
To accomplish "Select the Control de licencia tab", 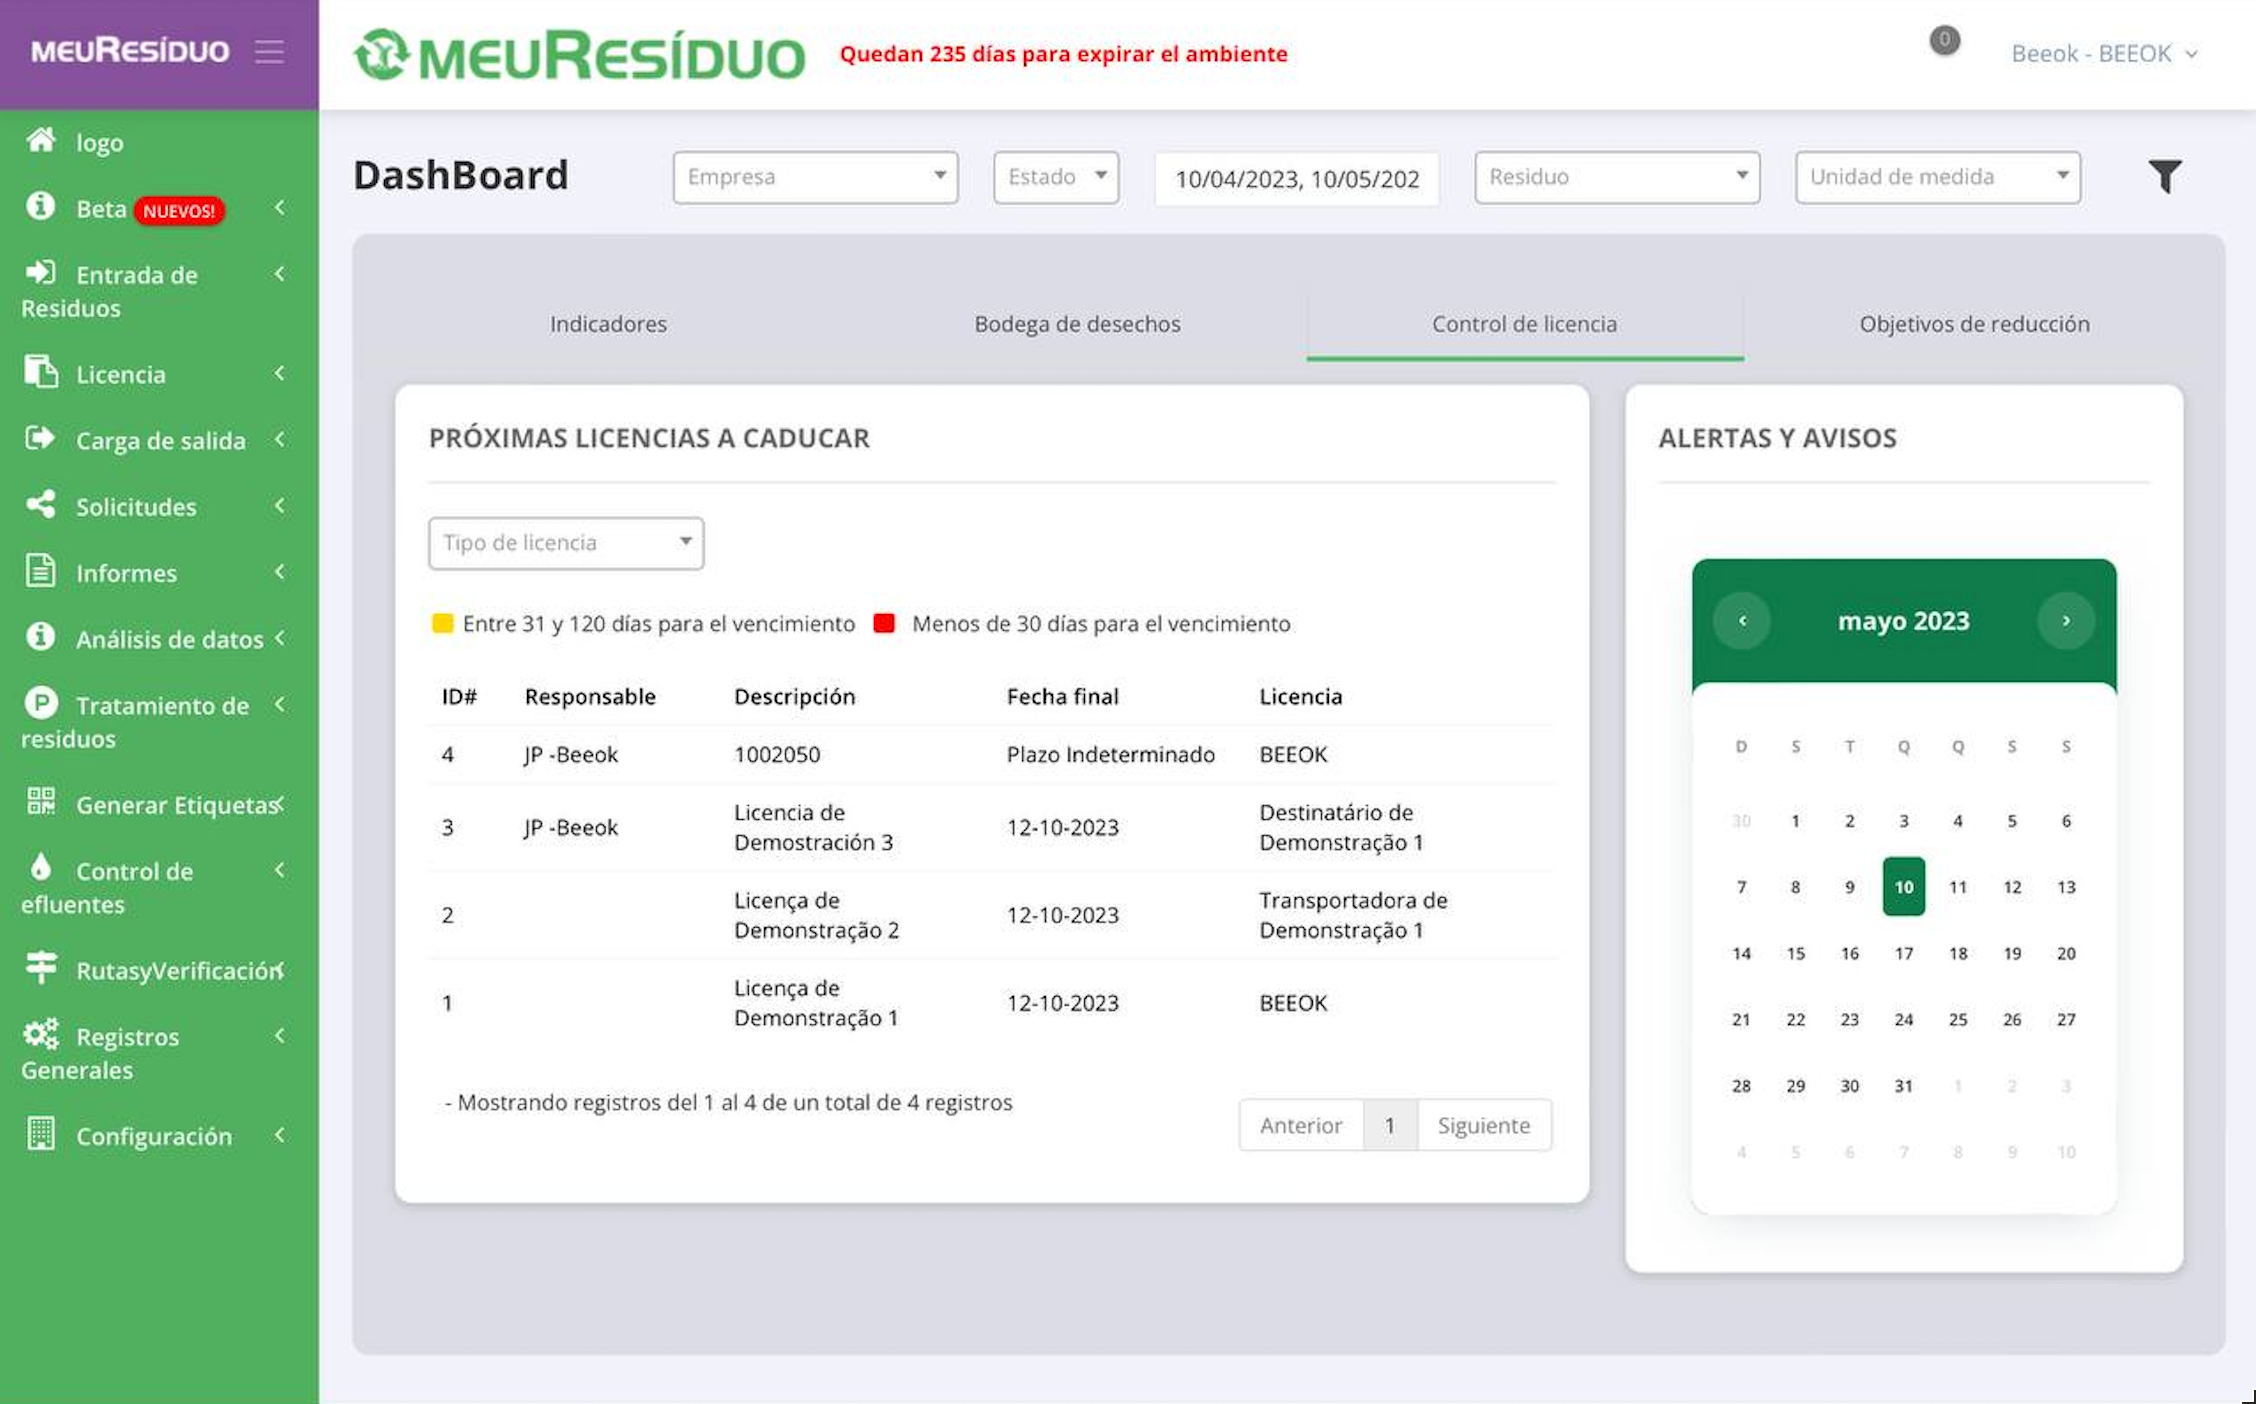I will [x=1524, y=324].
